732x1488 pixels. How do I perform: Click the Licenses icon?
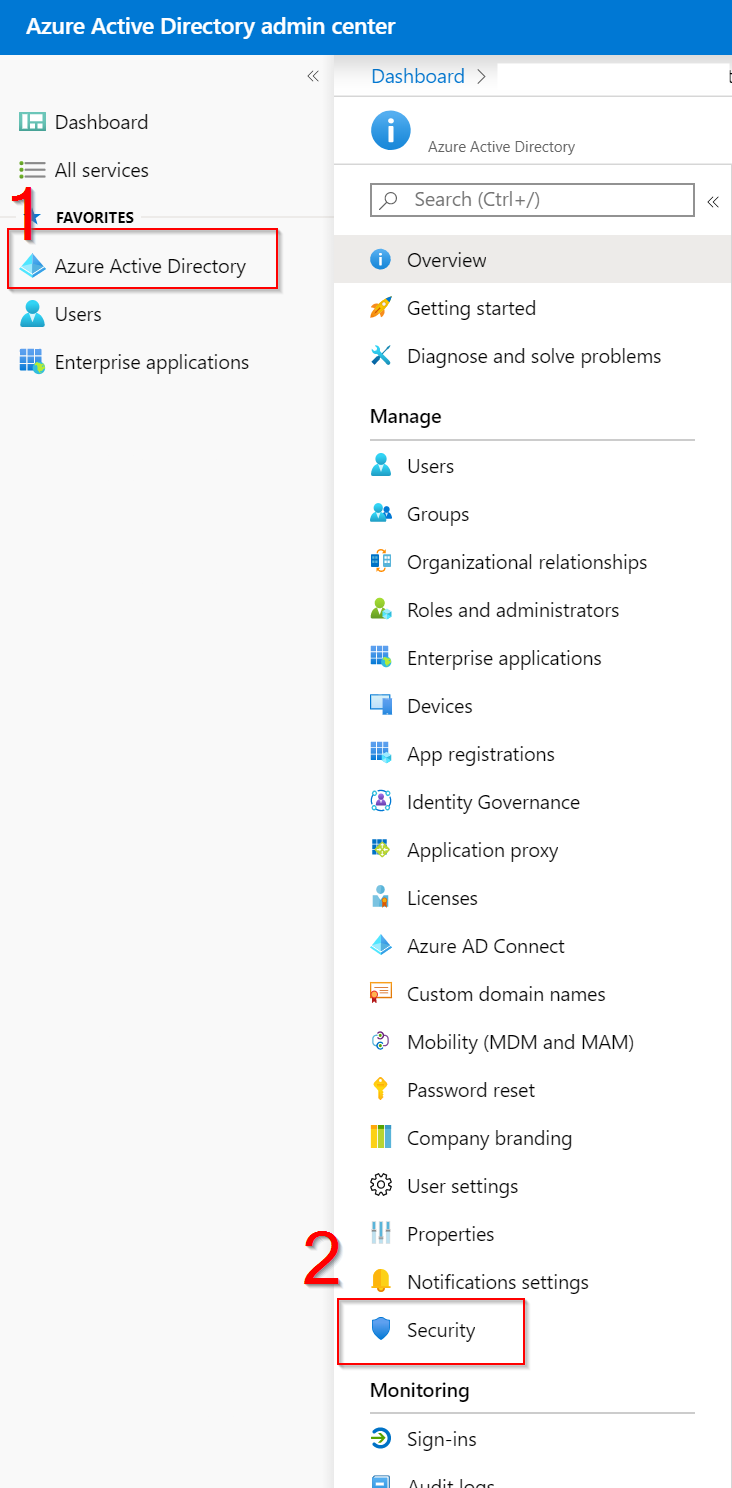[x=381, y=898]
